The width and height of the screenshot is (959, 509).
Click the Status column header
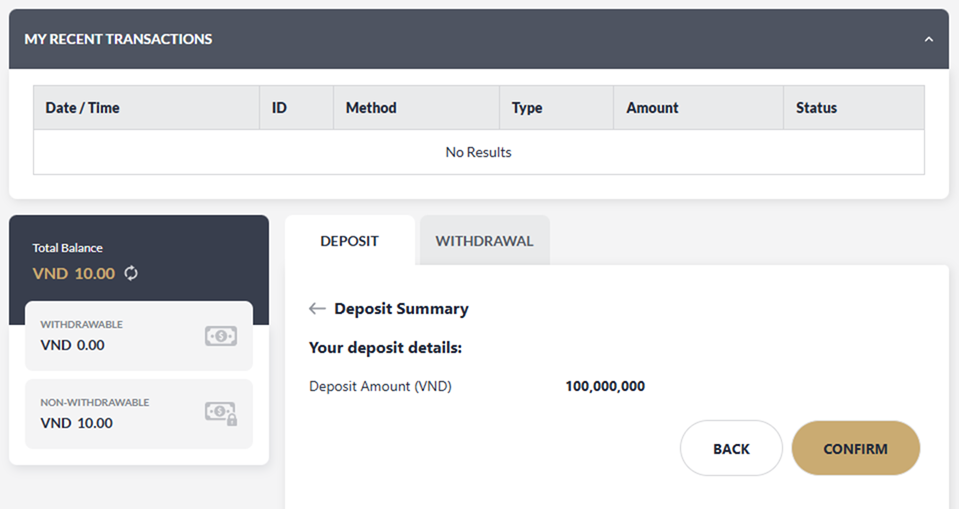click(x=816, y=108)
